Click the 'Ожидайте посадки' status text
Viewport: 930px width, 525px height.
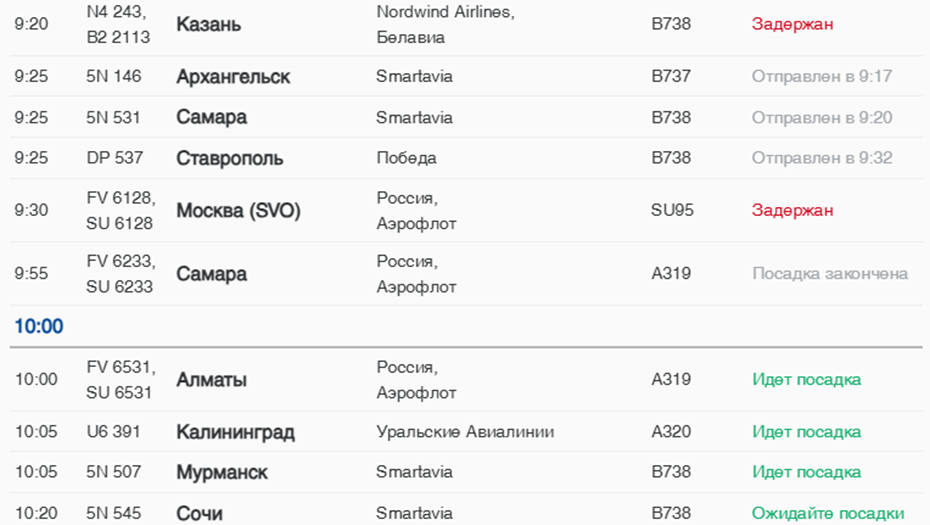pyautogui.click(x=828, y=514)
